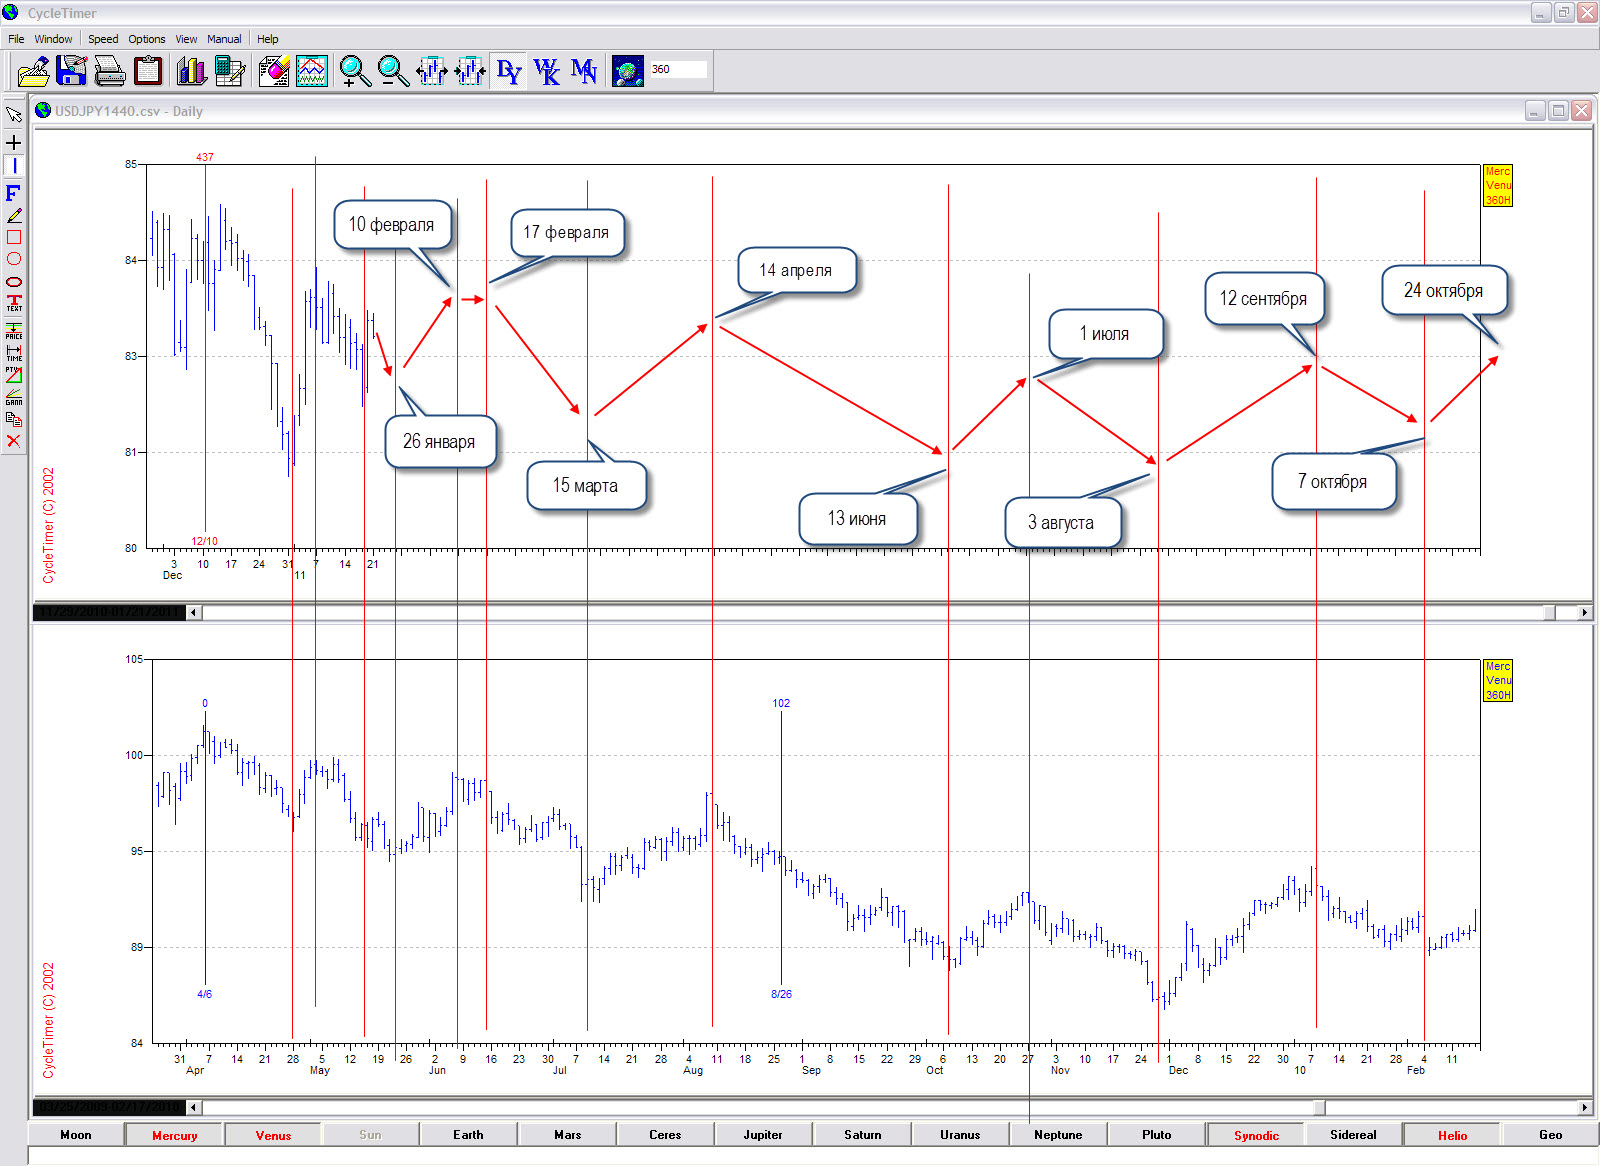Open the planets globe icon in toolbar
The image size is (1600, 1166).
pyautogui.click(x=627, y=71)
